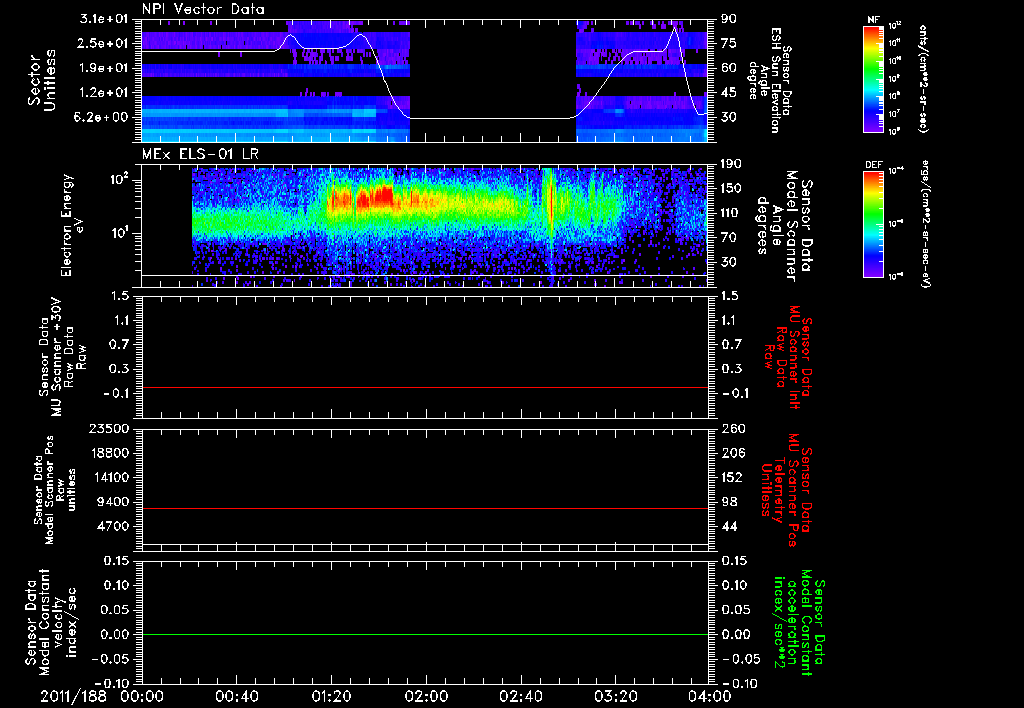Screen dimensions: 1024x708
Task: Click the NPI Vector Data panel title
Action: coord(203,9)
